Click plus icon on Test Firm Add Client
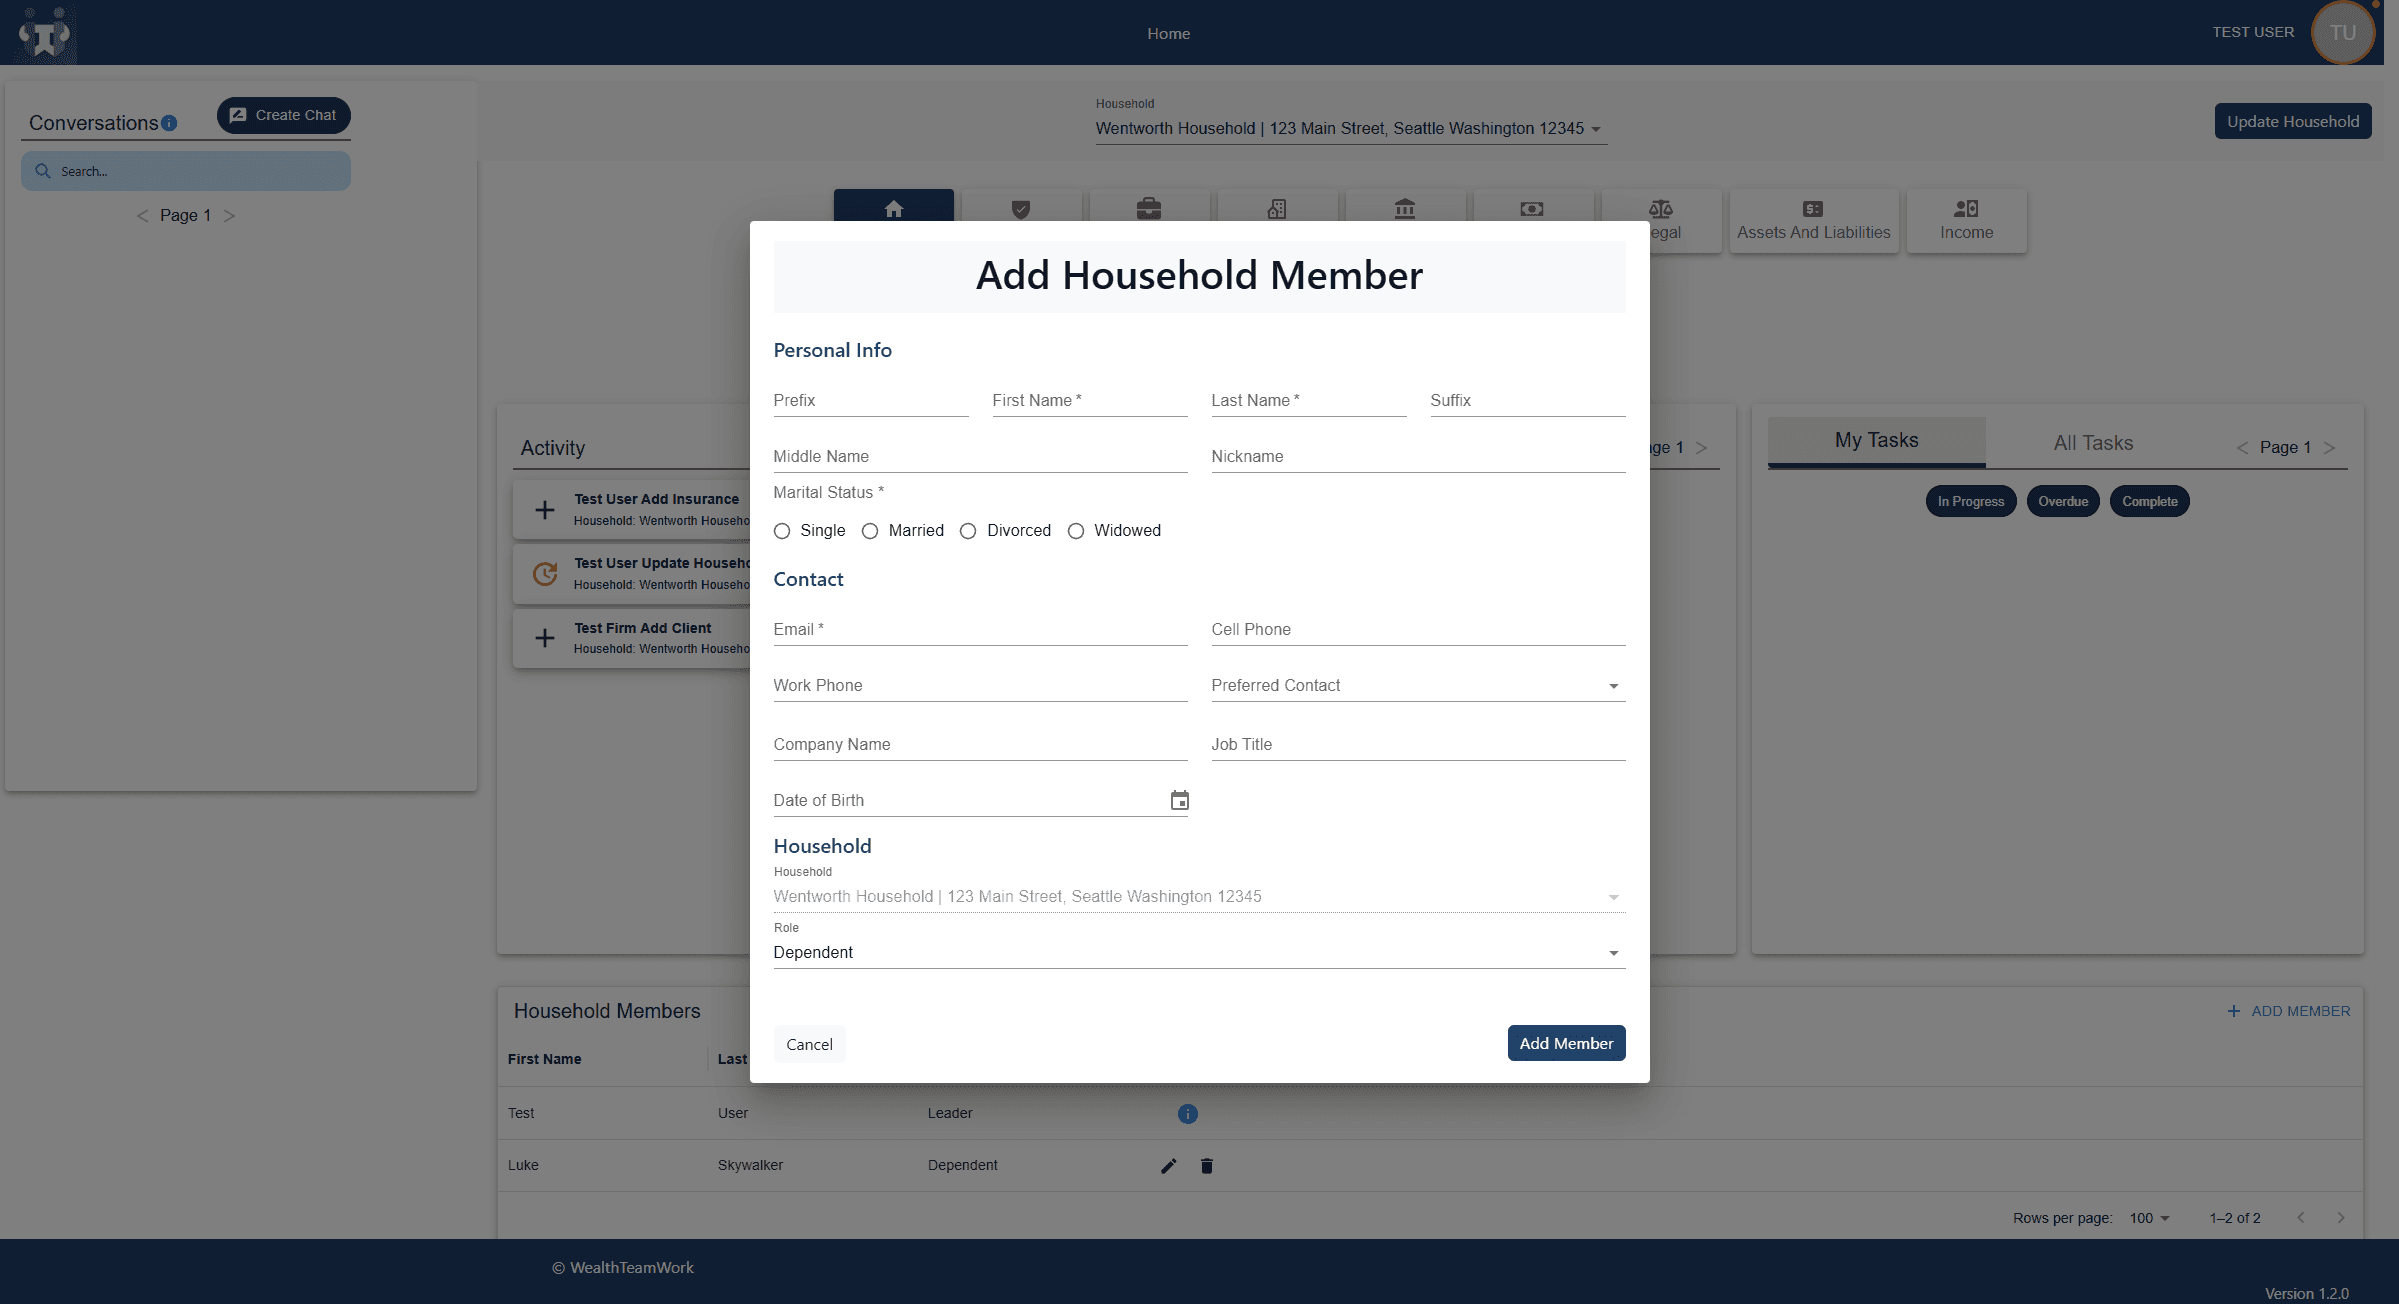2399x1304 pixels. [x=545, y=638]
